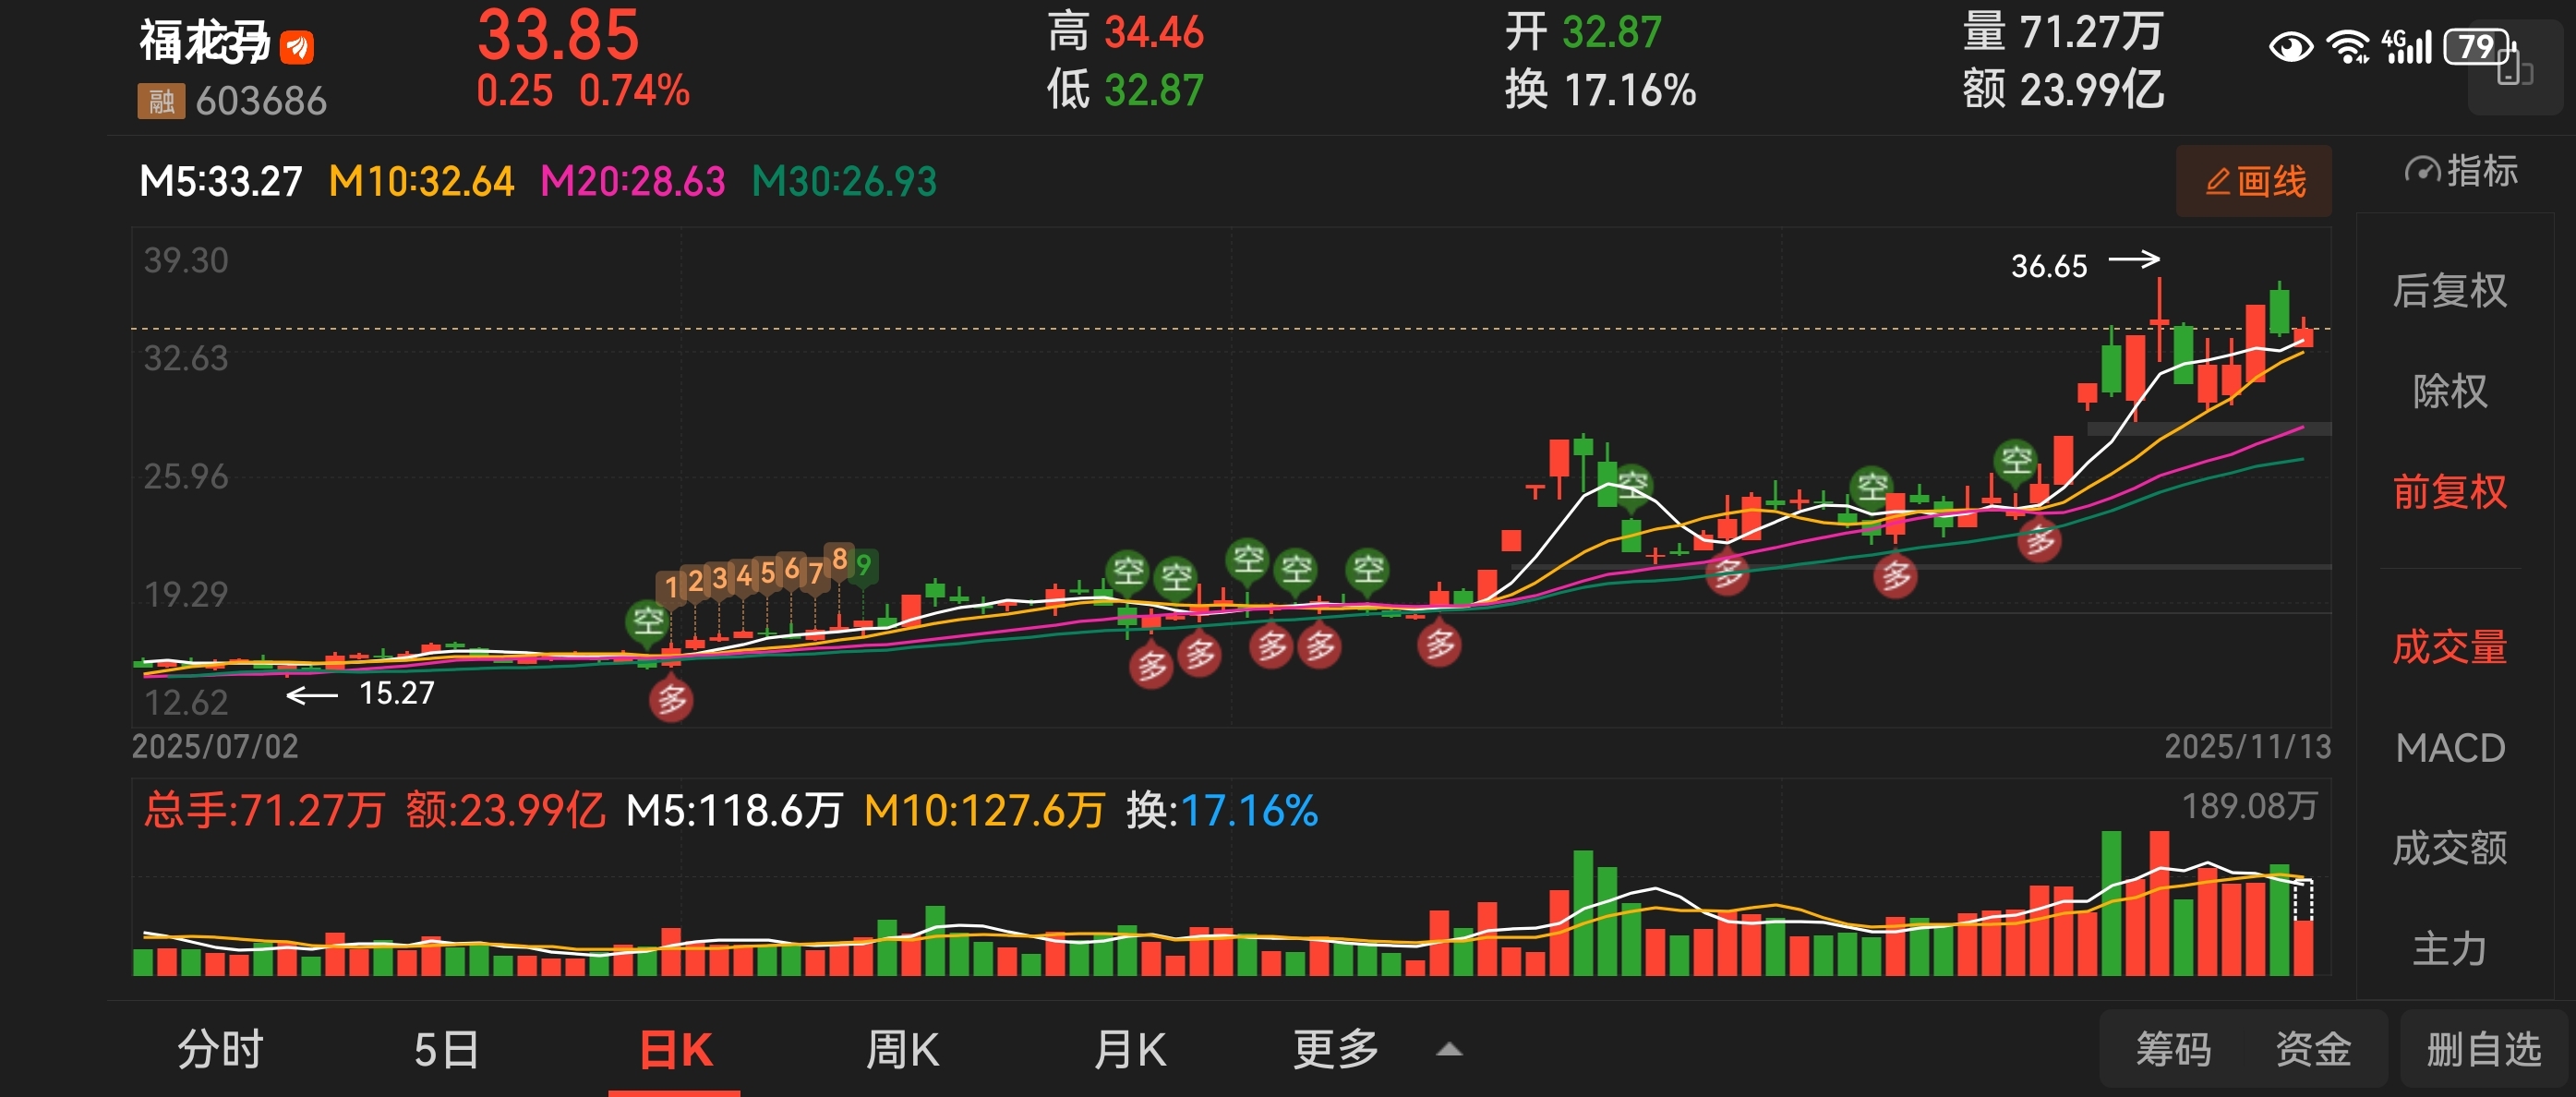Click the 空 marker at chart start
This screenshot has width=2576, height=1097.
(x=647, y=621)
